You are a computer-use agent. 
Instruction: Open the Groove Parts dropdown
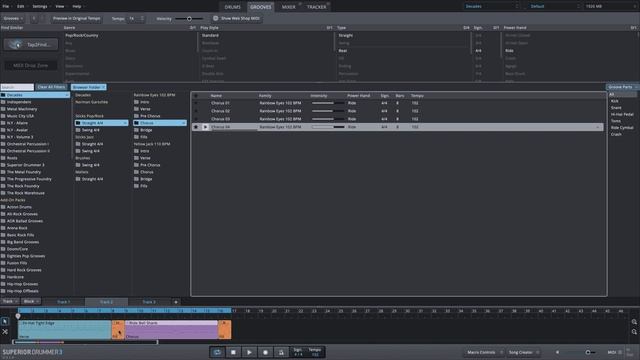click(622, 87)
